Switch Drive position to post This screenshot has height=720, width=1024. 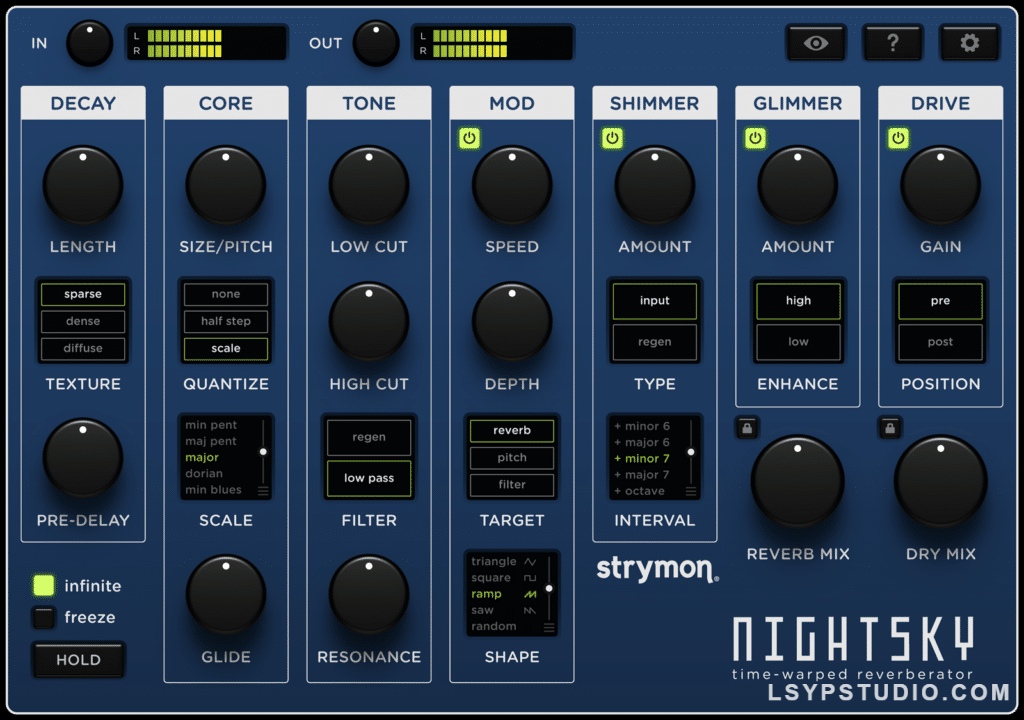pyautogui.click(x=939, y=342)
